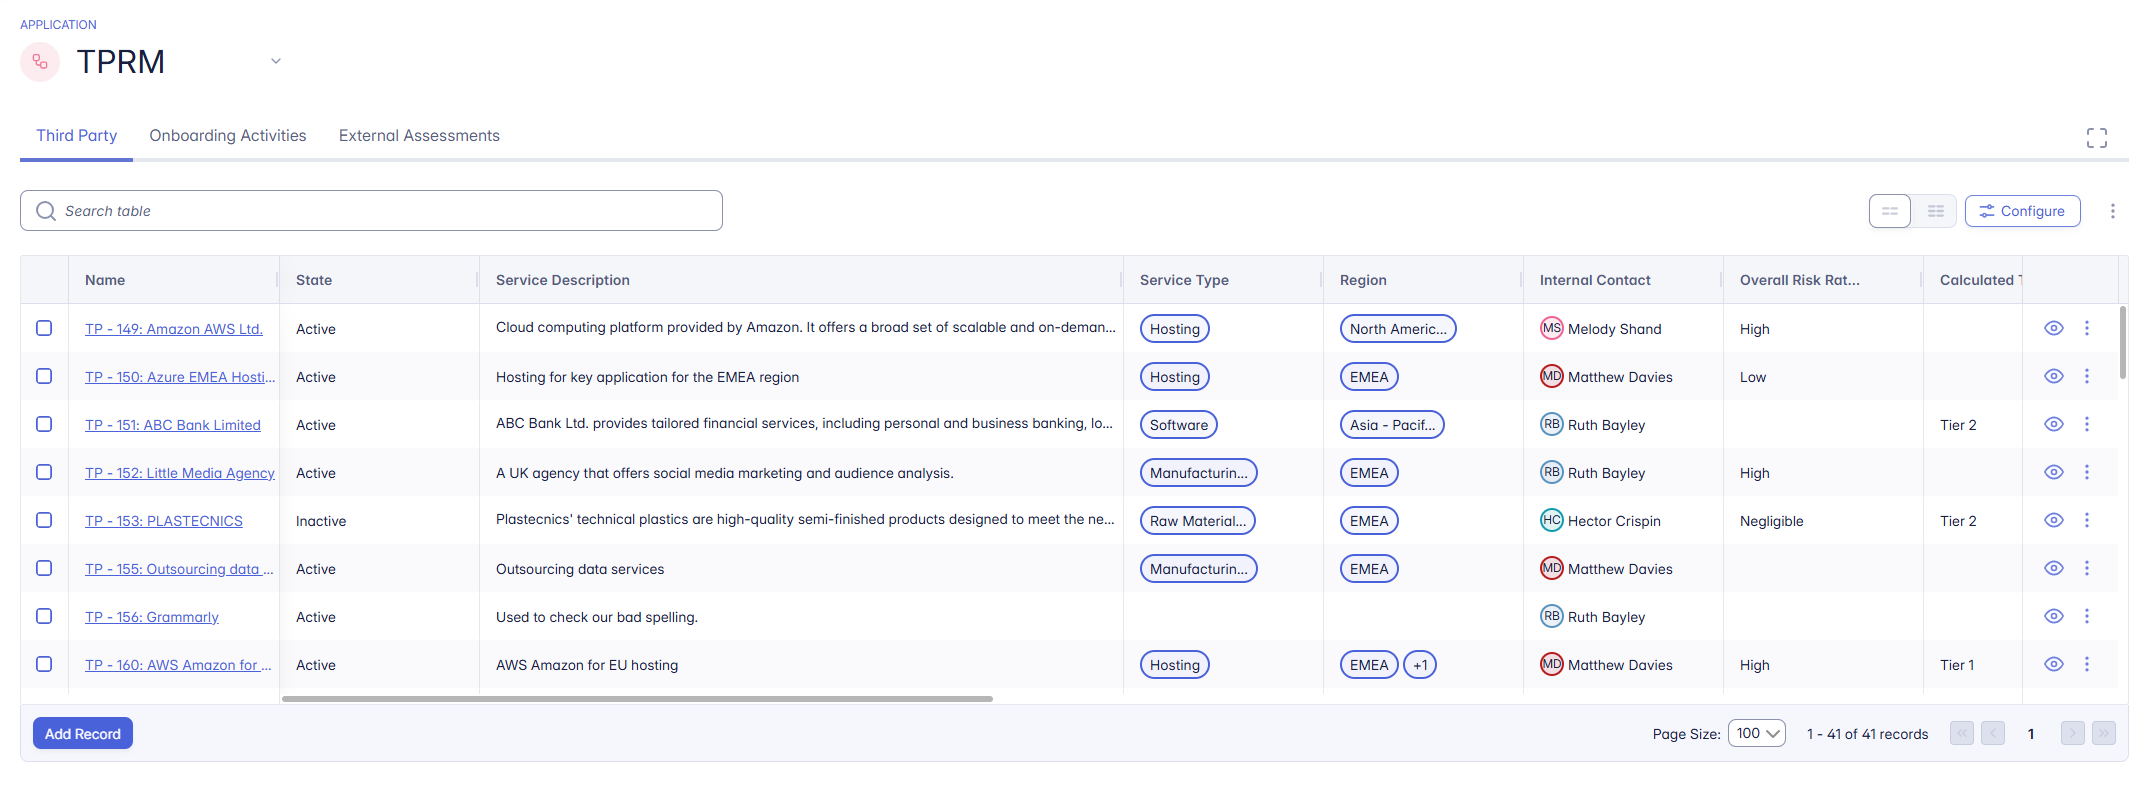Tick the checkbox for AWS Amazon TP-160 row

pos(44,664)
